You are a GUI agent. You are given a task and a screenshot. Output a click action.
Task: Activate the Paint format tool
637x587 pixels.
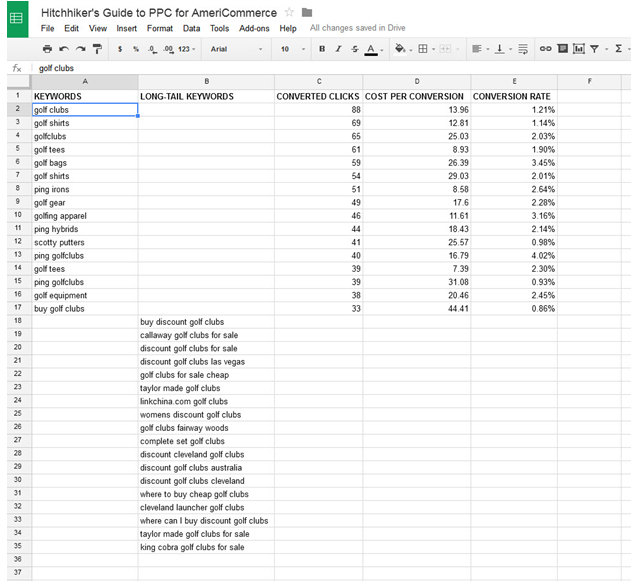click(97, 49)
